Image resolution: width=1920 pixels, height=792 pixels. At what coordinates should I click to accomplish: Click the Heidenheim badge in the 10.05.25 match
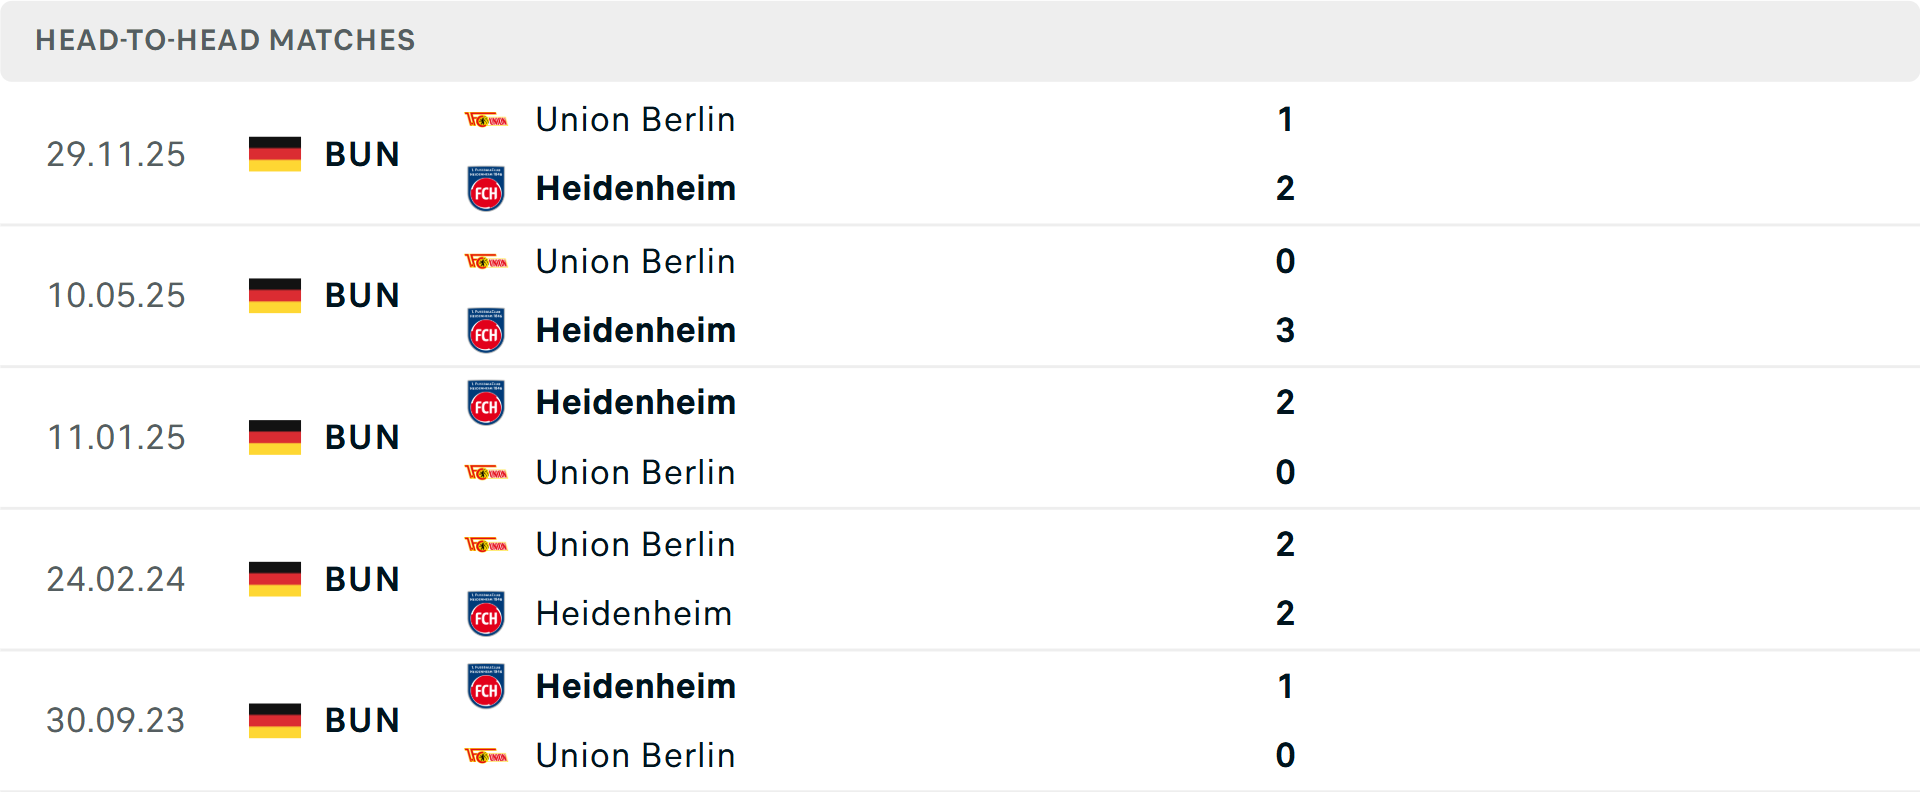(486, 330)
